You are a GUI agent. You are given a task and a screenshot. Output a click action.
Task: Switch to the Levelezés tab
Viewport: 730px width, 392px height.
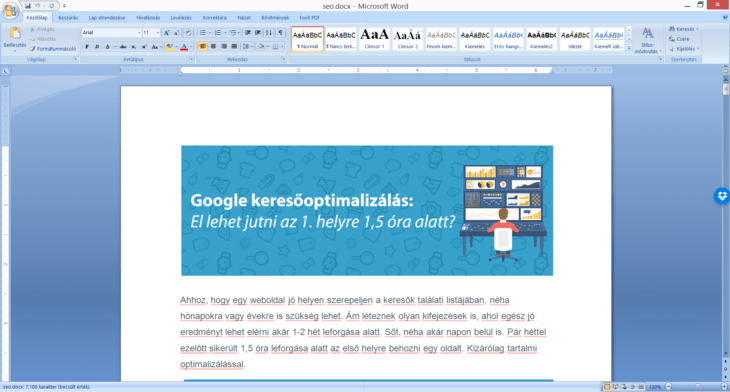click(x=181, y=18)
